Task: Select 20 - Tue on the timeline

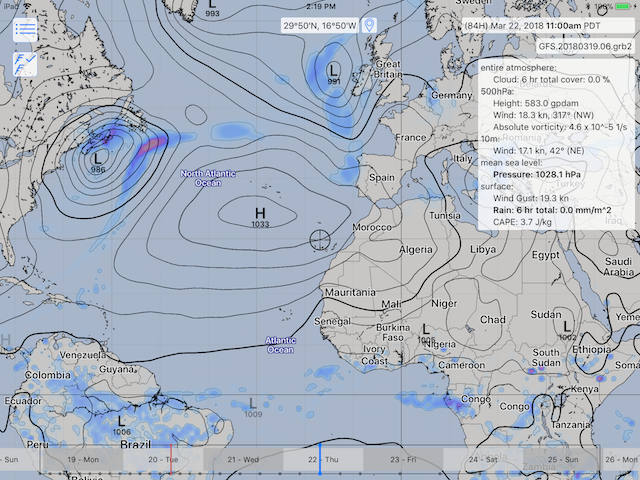Action: pyautogui.click(x=163, y=460)
